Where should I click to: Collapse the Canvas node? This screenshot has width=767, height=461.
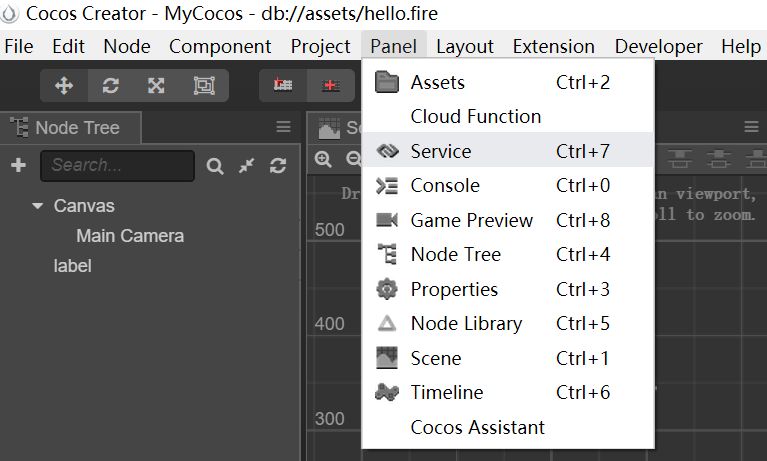point(37,206)
